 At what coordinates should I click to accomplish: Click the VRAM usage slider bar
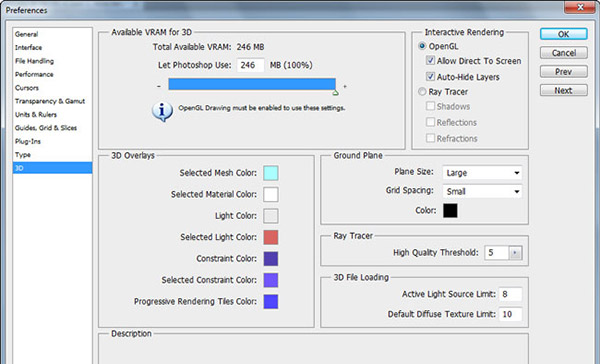coord(252,84)
